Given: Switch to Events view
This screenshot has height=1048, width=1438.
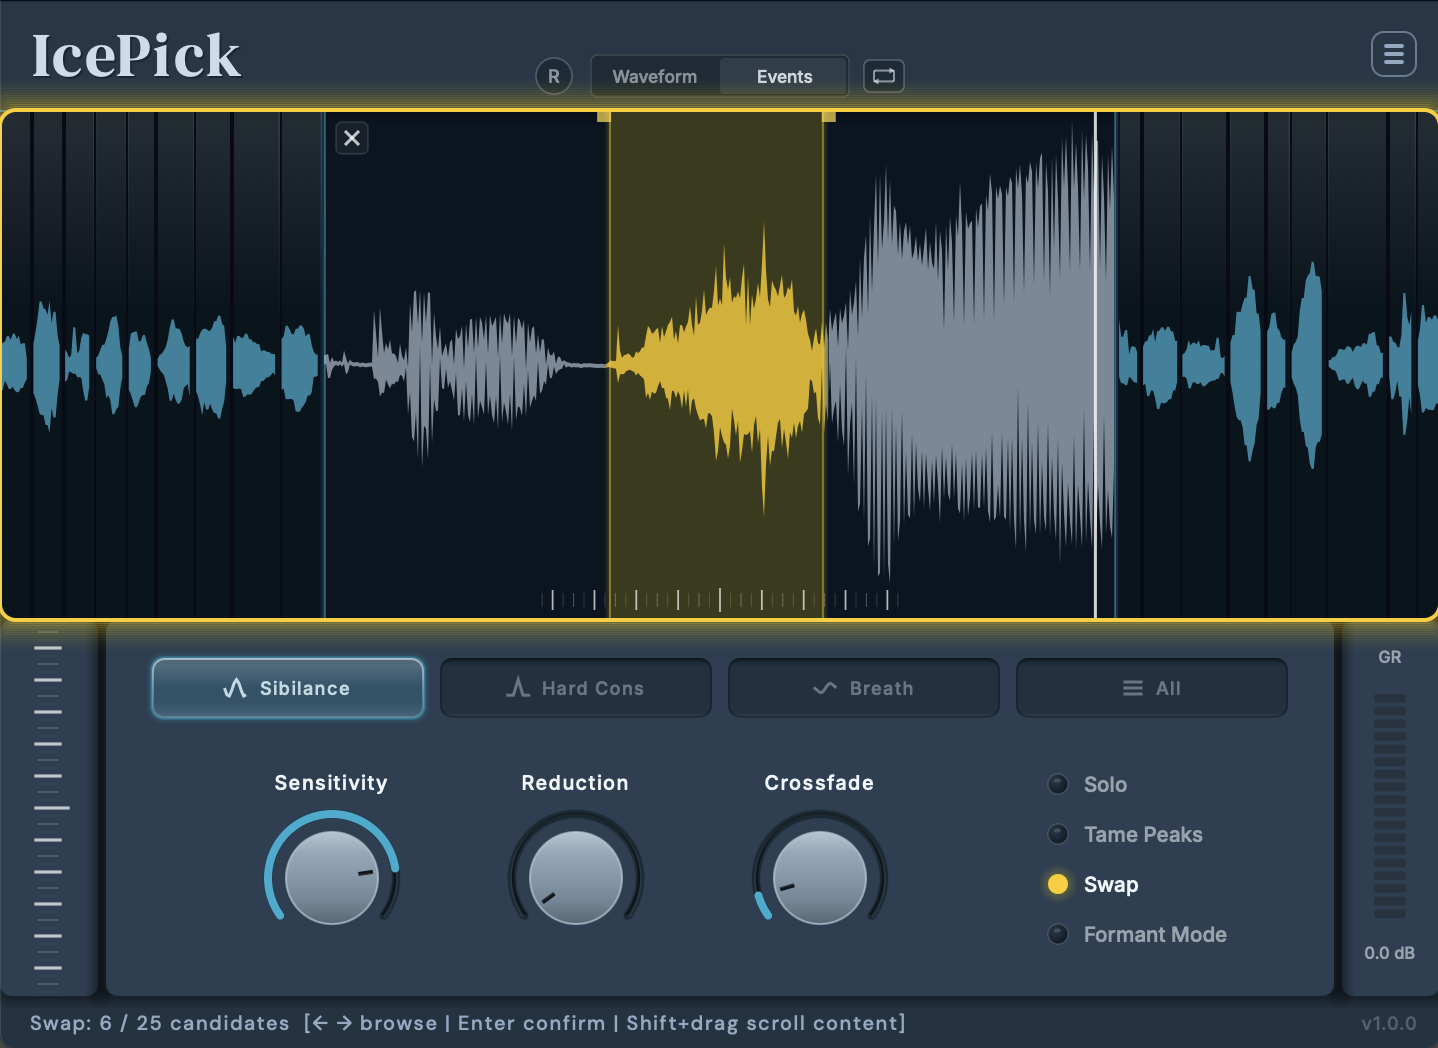Looking at the screenshot, I should 784,76.
